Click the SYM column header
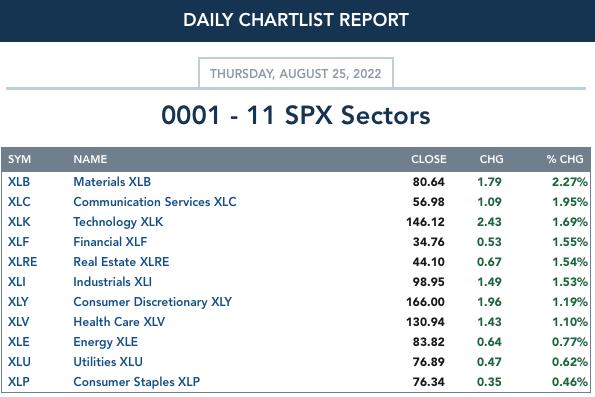The width and height of the screenshot is (595, 397). [19, 159]
